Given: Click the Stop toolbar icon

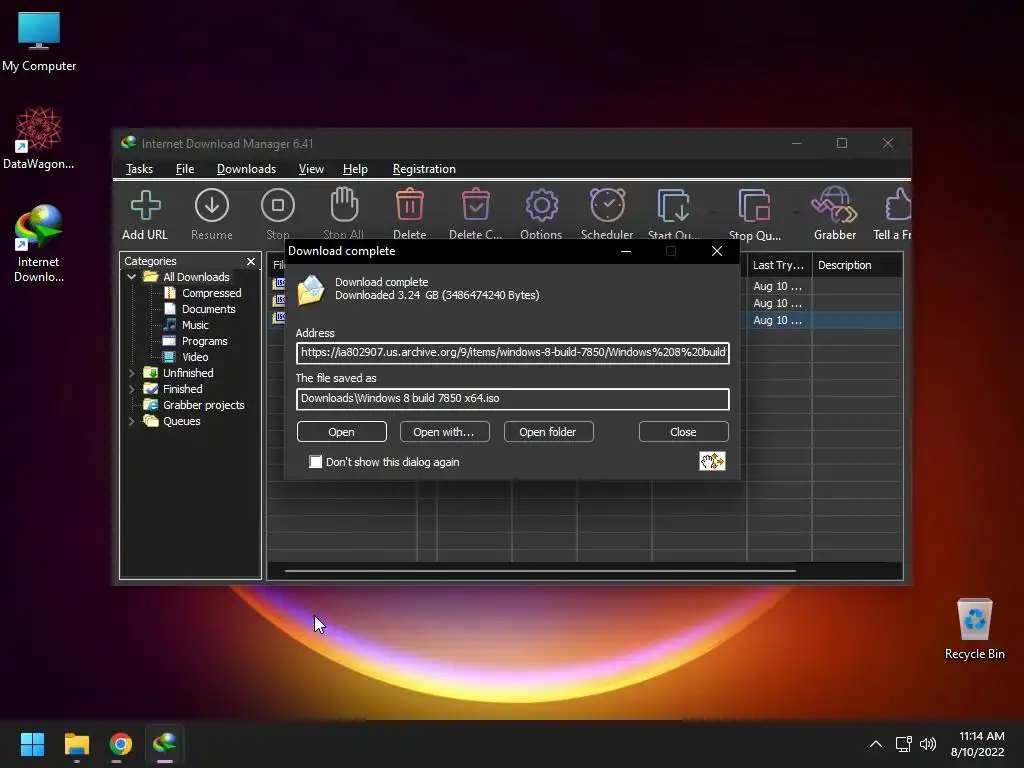Looking at the screenshot, I should click(x=278, y=215).
